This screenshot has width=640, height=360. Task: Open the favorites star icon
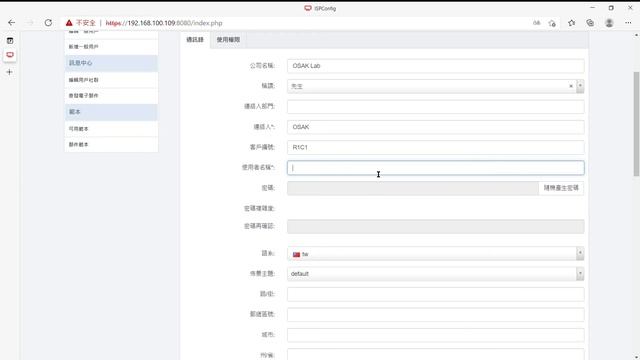point(571,23)
